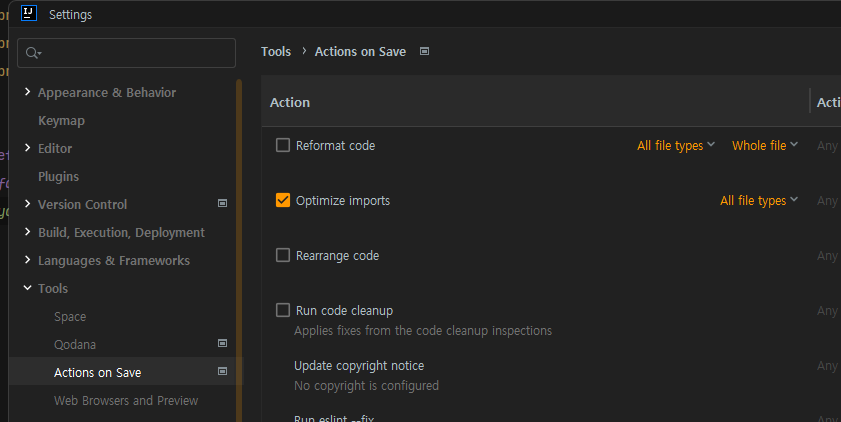Select Keymap in settings tree
Screen dimensions: 841x422
[61, 120]
